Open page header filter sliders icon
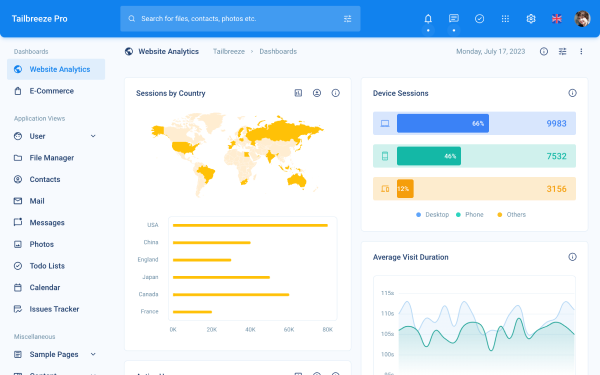The height and width of the screenshot is (375, 600). click(x=562, y=51)
